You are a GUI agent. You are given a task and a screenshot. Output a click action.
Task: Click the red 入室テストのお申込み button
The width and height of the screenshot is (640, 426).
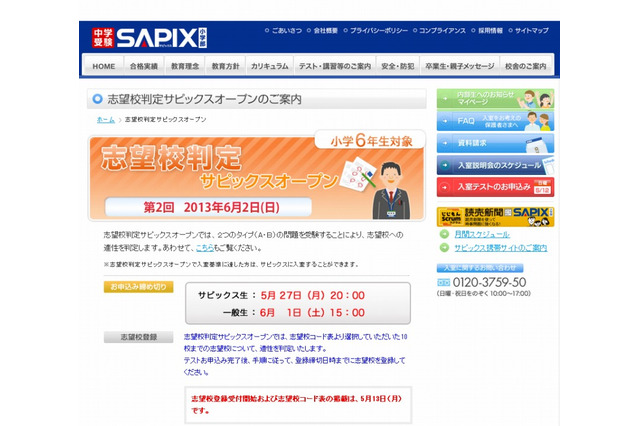click(495, 187)
